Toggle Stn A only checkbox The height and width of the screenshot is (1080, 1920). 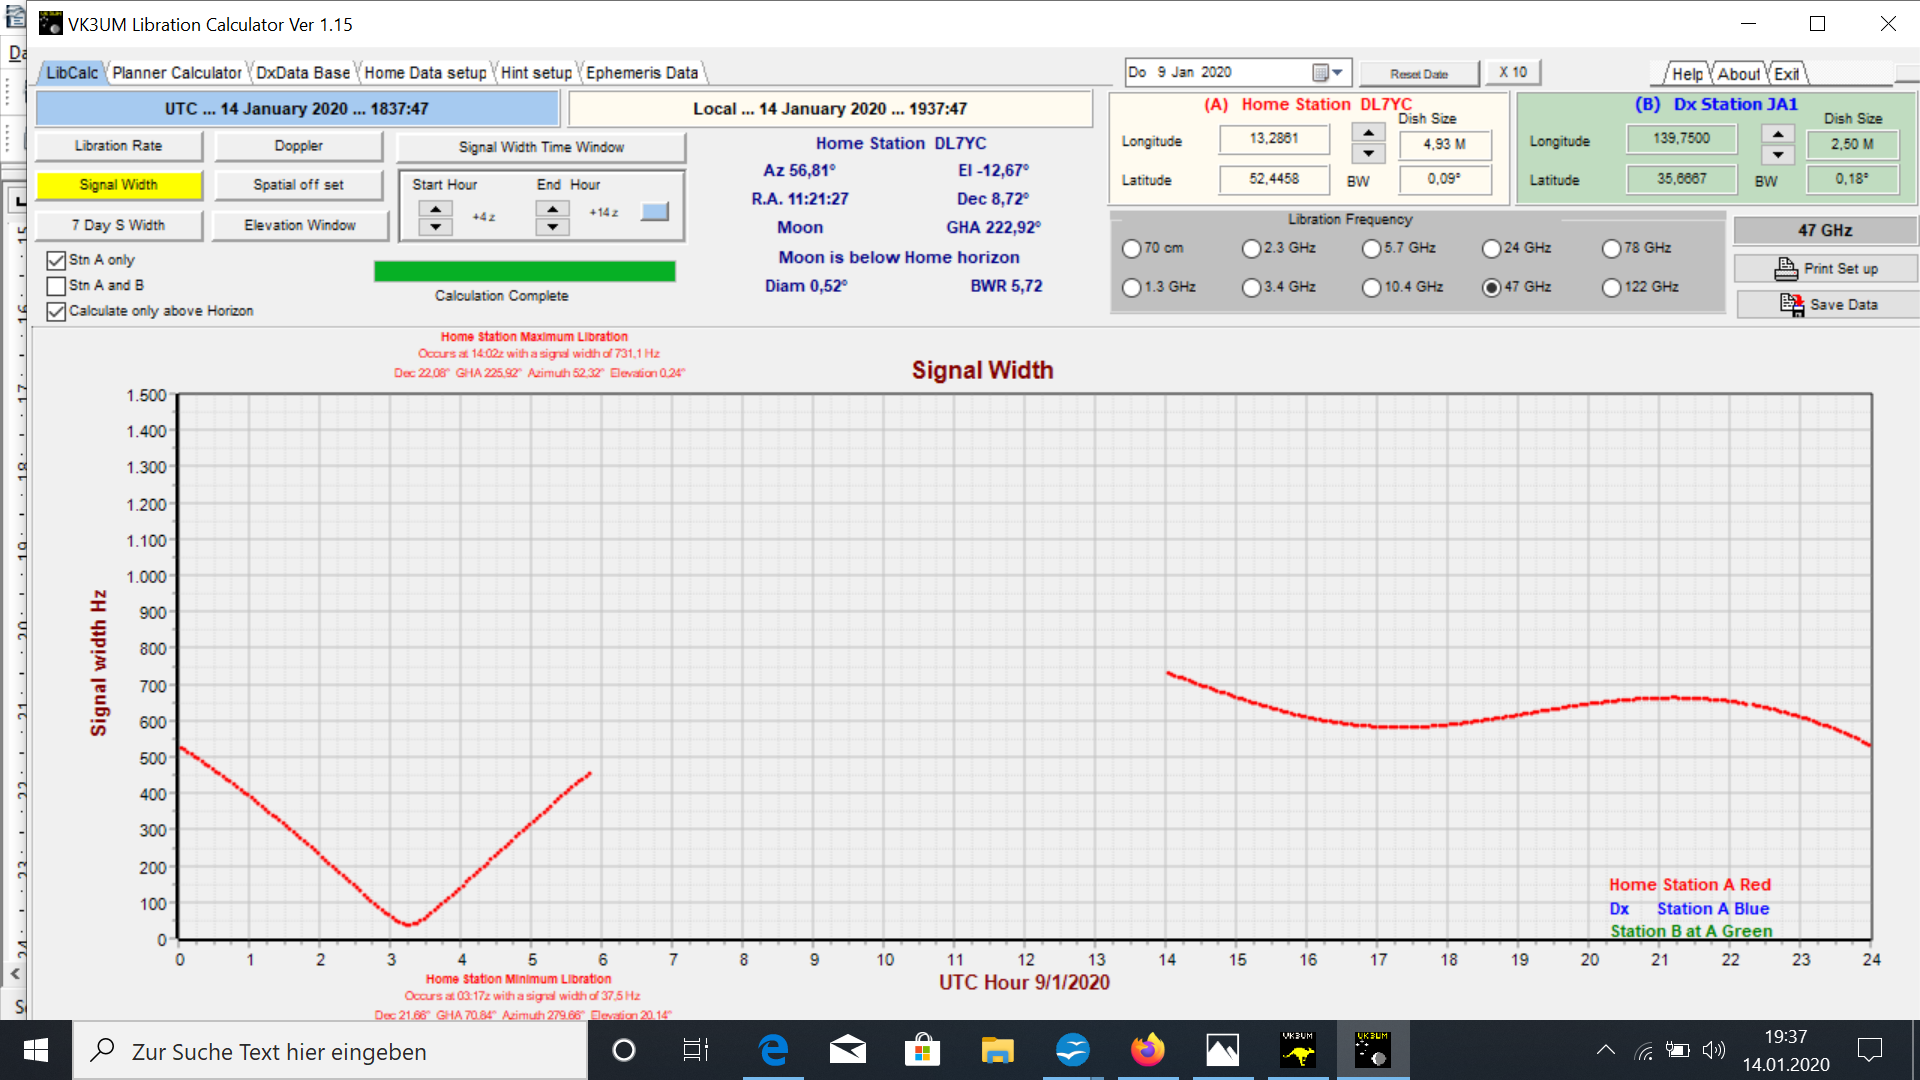tap(56, 260)
